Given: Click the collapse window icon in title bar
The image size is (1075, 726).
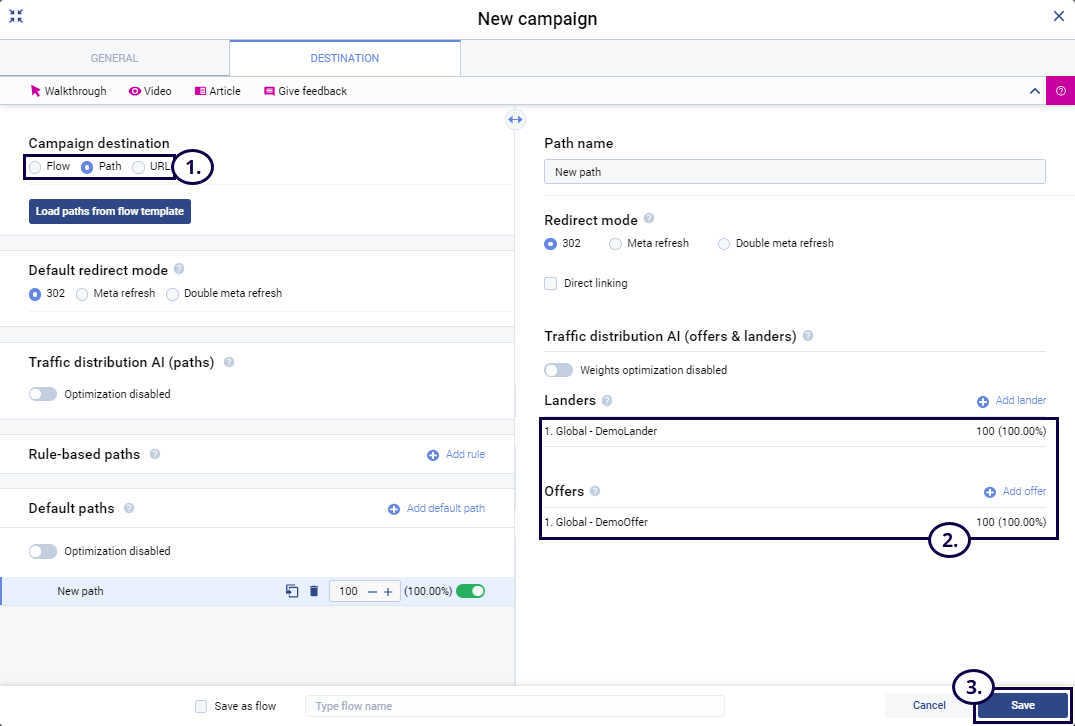Looking at the screenshot, I should click(x=16, y=17).
